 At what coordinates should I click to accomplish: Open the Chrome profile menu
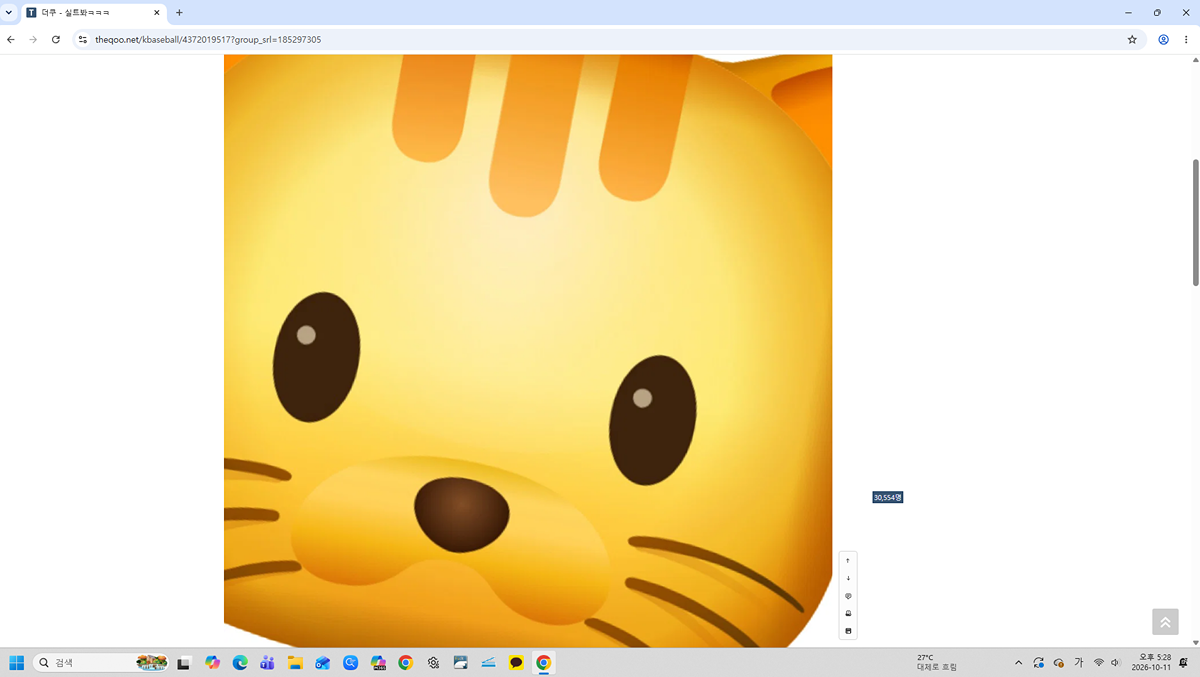coord(1164,40)
